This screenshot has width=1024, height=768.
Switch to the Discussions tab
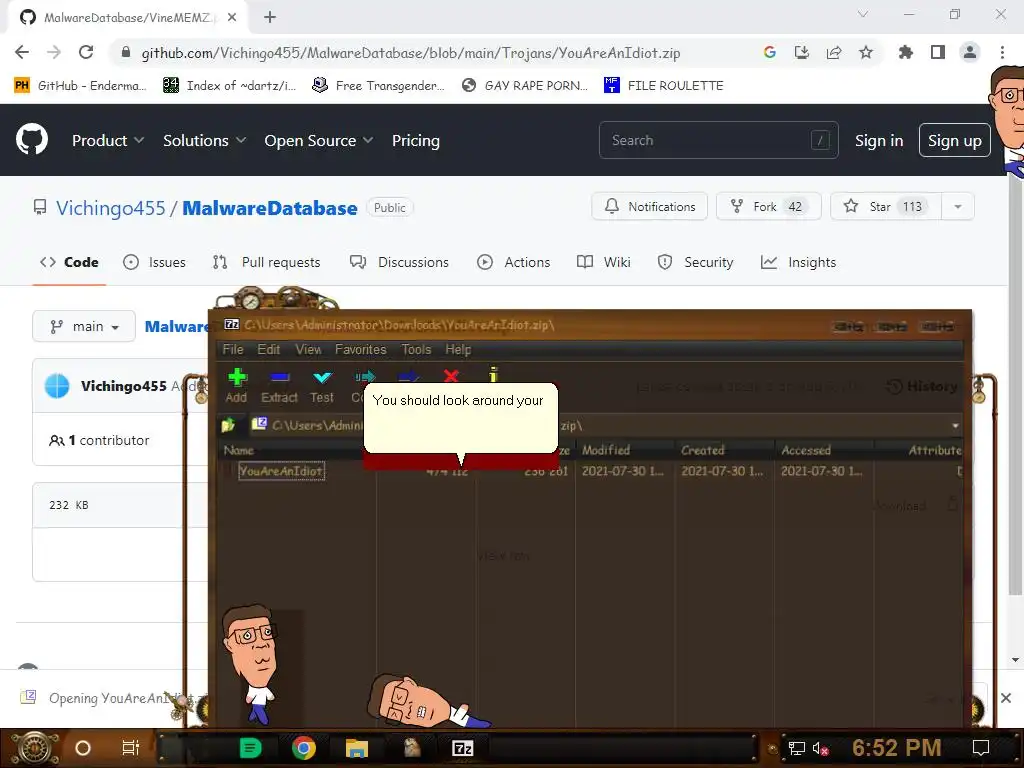(x=399, y=262)
